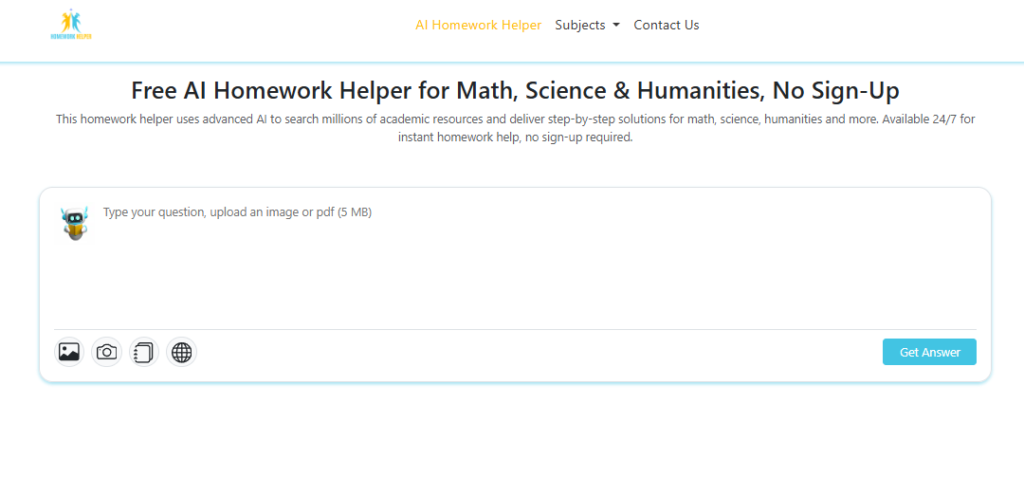Click 'instant homework help, no sign-up required' text

tap(515, 138)
